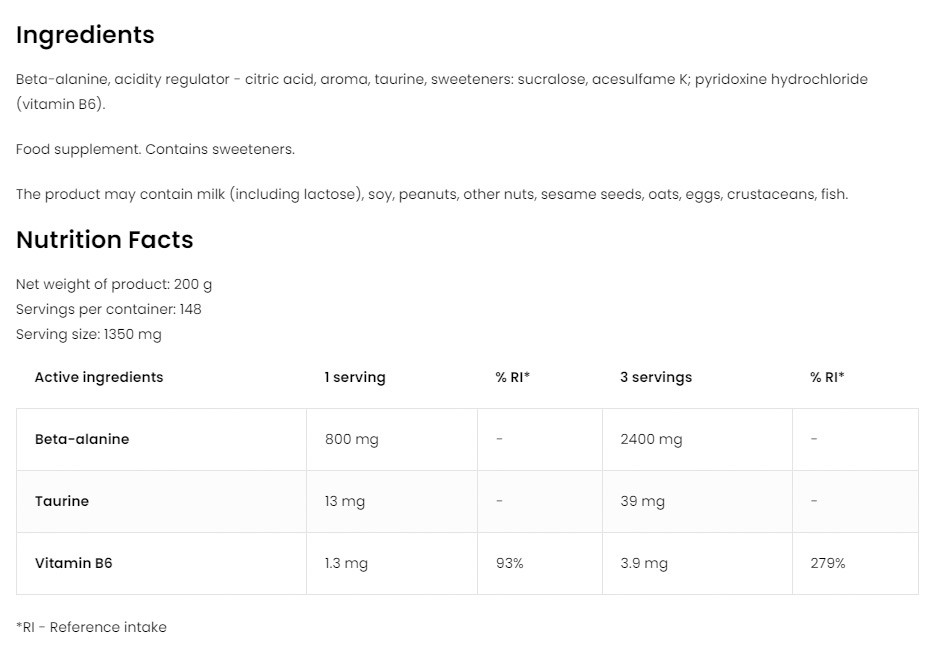Viewport: 928px width, 657px height.
Task: Click the 3.9 mg Vitamin B6 value
Action: pos(643,563)
